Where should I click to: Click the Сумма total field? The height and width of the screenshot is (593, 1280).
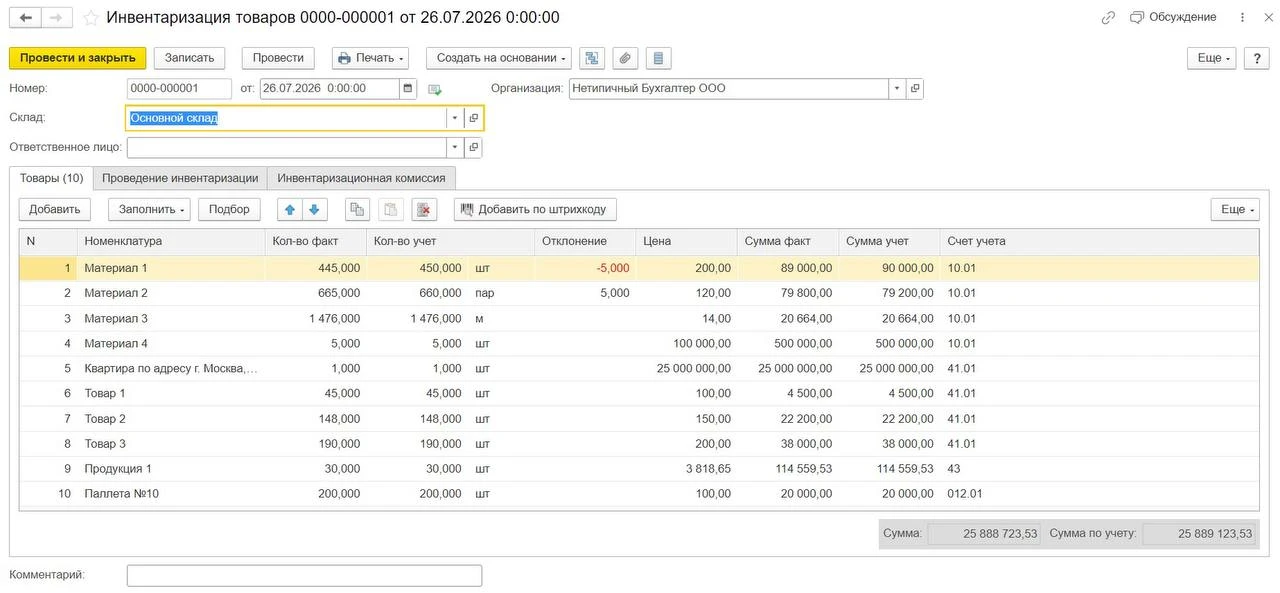984,533
